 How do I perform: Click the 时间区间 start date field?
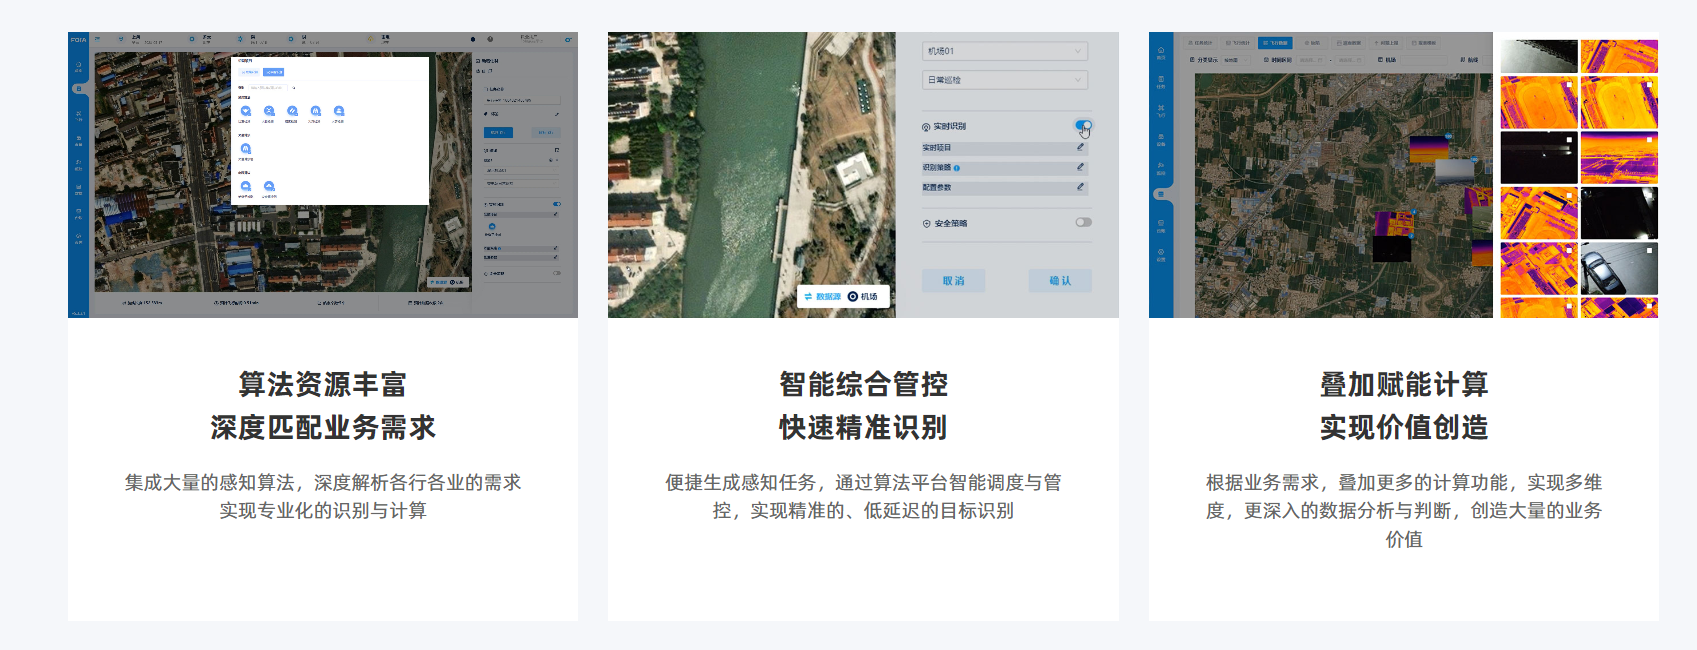coord(1310,60)
